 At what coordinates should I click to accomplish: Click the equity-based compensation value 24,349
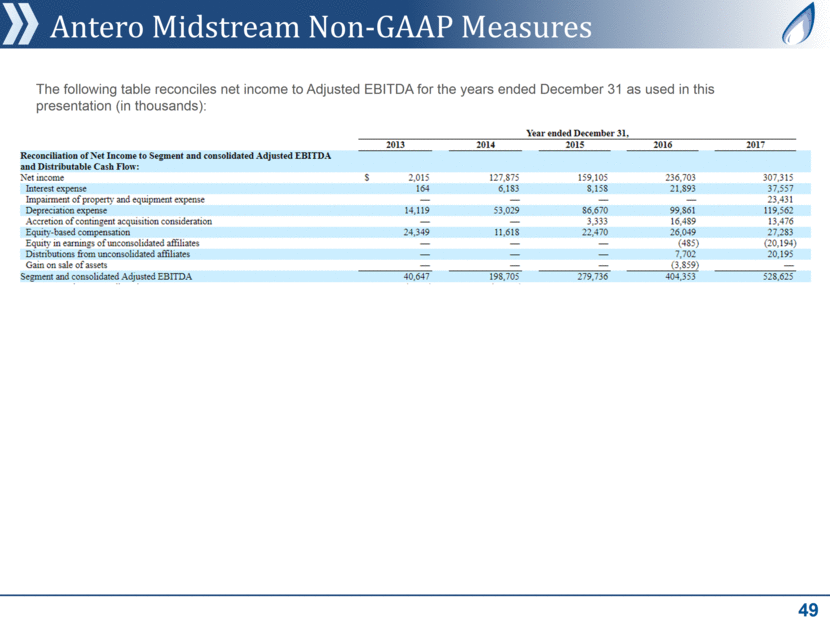[x=417, y=232]
